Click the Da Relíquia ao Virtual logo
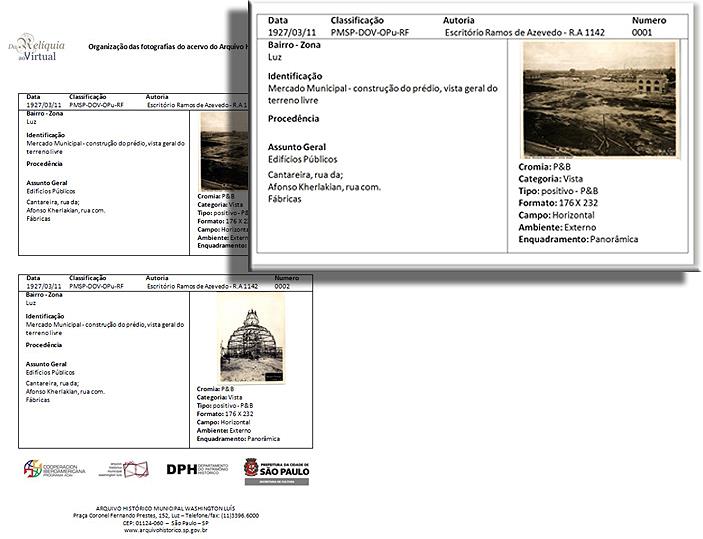Image resolution: width=703 pixels, height=539 pixels. pyautogui.click(x=32, y=47)
